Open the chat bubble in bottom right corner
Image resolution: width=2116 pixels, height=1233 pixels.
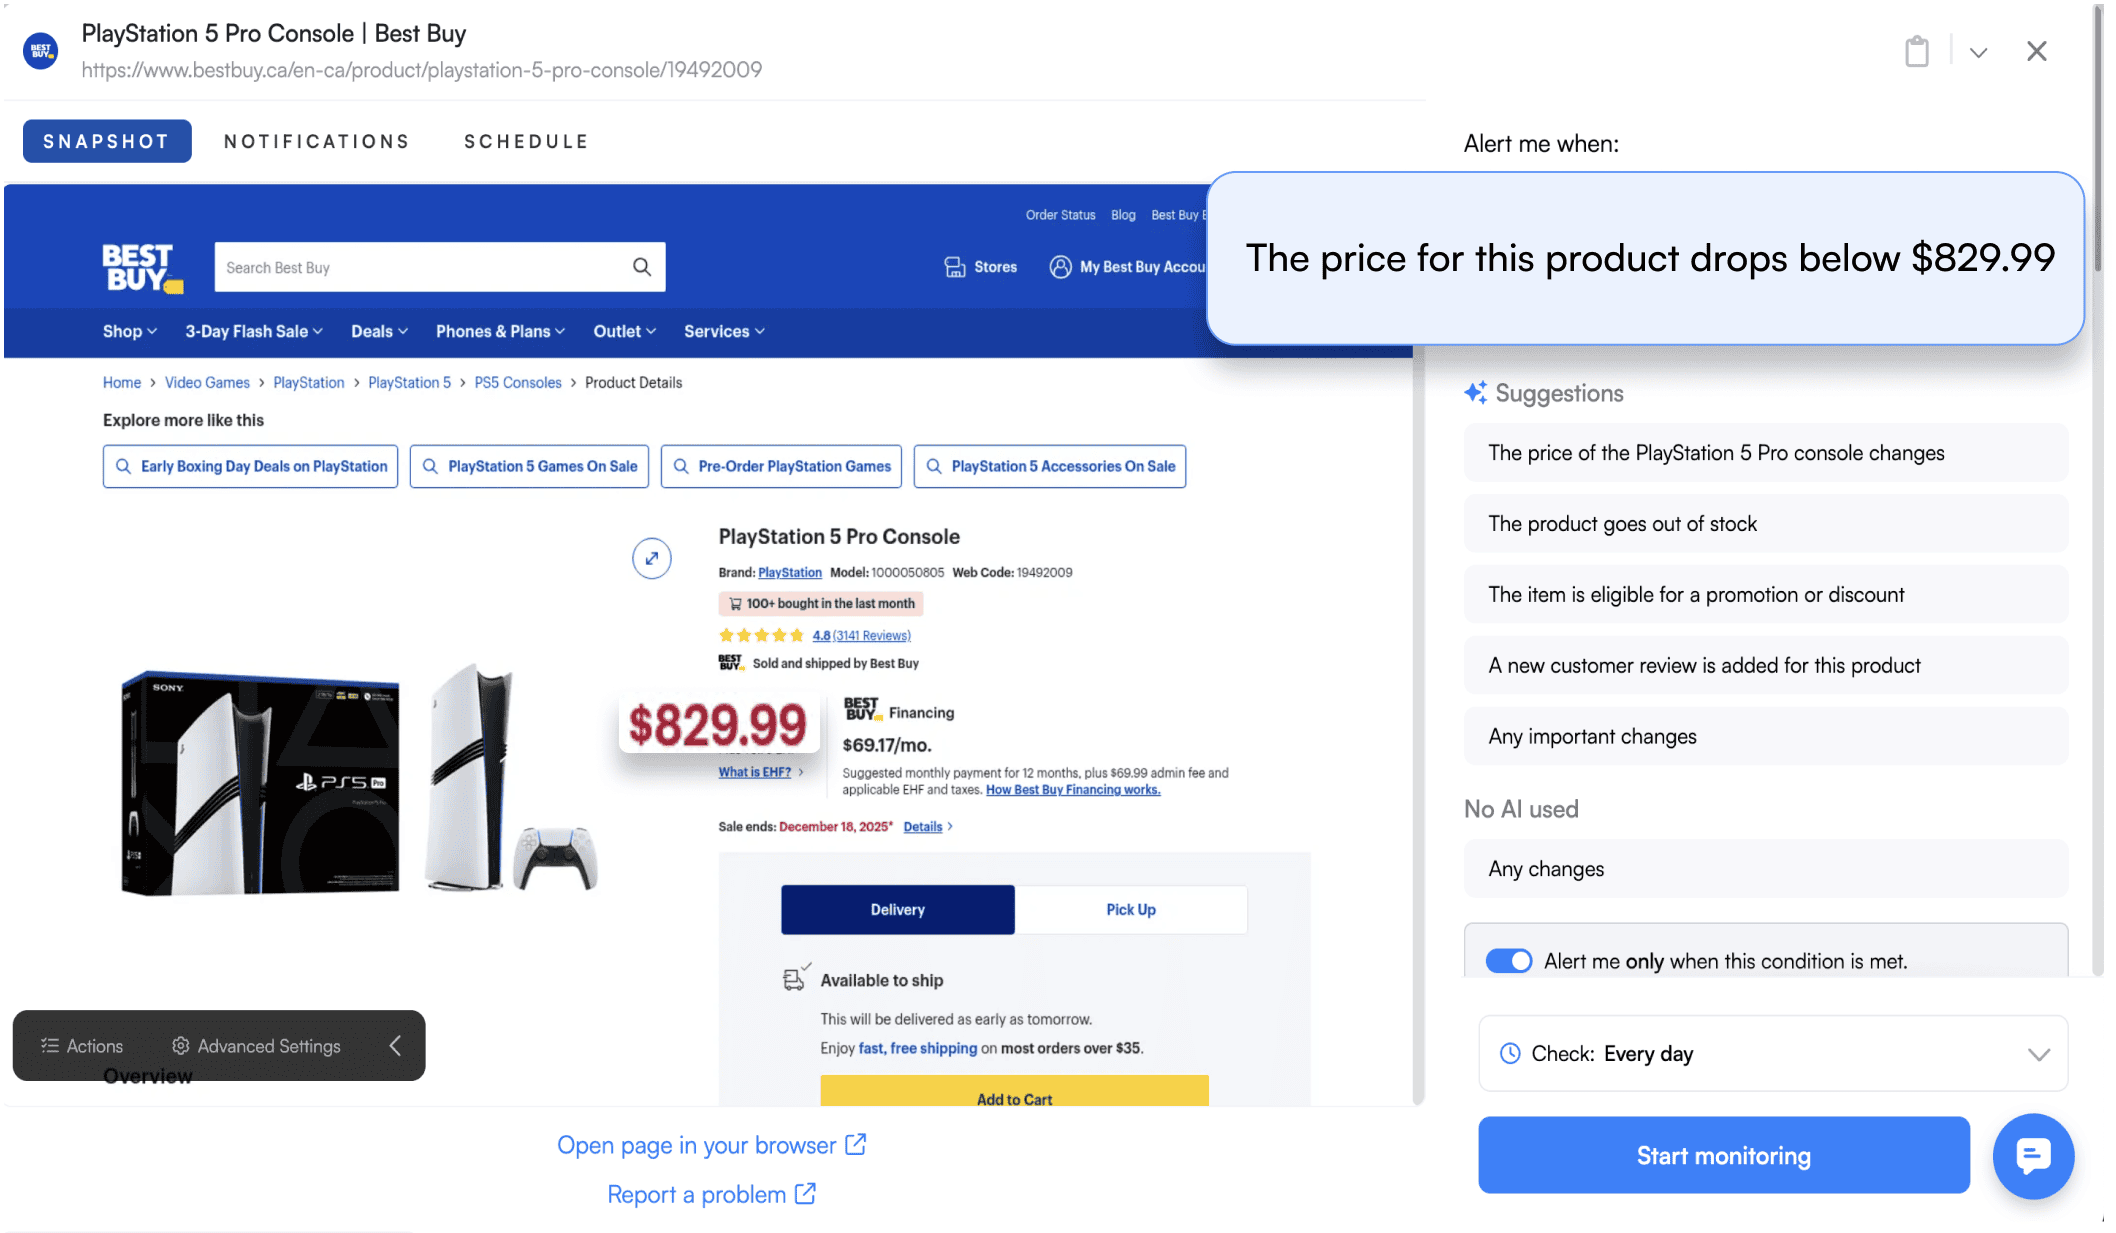tap(2033, 1156)
